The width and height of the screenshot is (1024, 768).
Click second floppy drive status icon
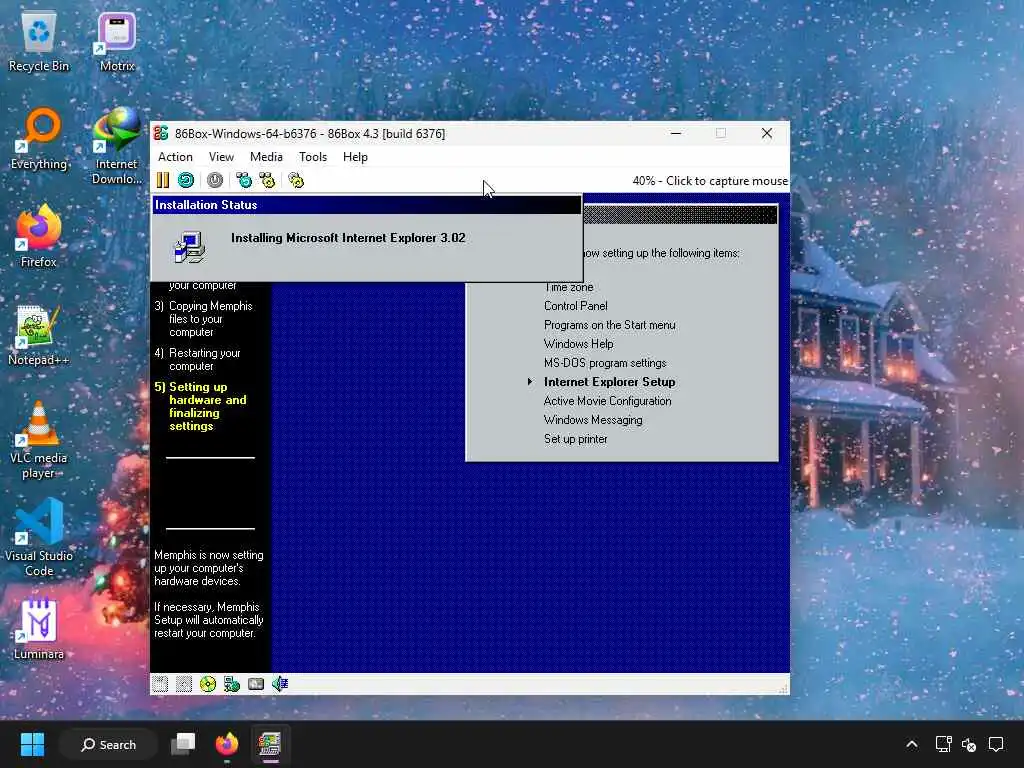pos(184,684)
